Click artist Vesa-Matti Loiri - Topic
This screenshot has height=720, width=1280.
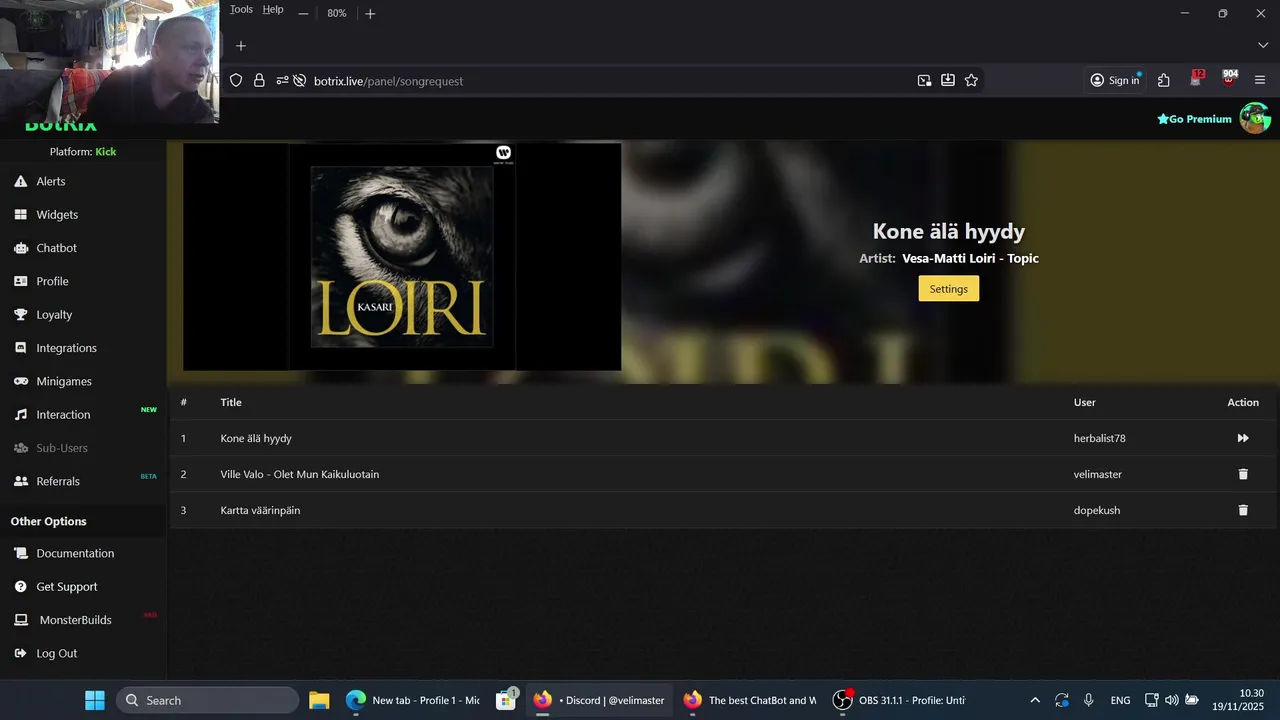[970, 258]
